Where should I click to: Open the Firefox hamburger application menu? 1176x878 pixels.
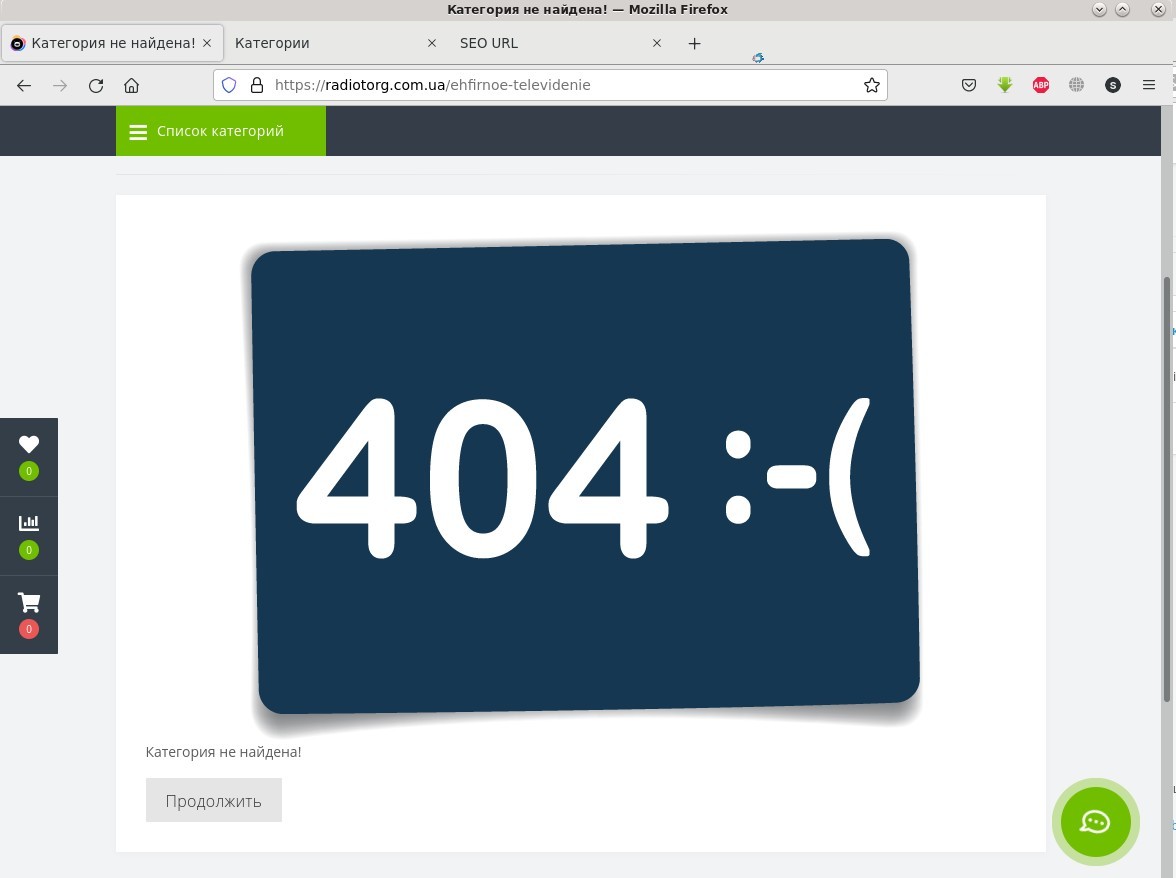pos(1148,85)
